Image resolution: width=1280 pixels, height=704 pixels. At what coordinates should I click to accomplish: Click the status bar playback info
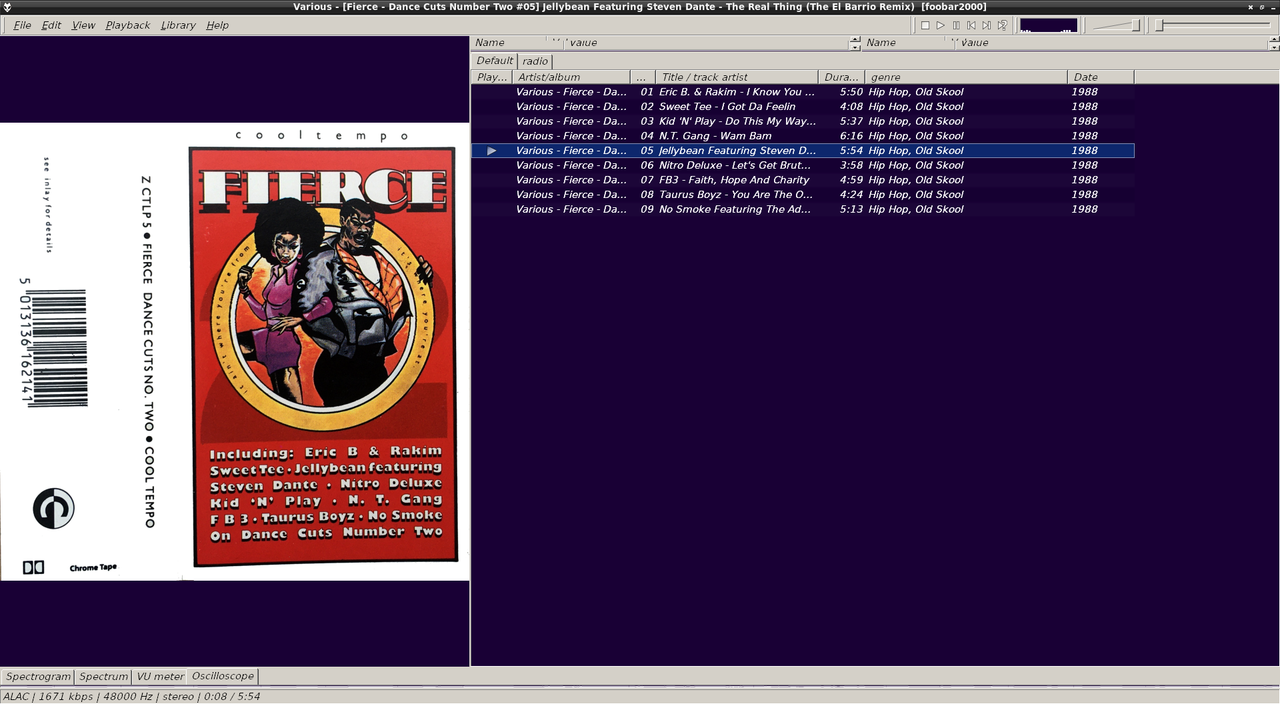[132, 696]
